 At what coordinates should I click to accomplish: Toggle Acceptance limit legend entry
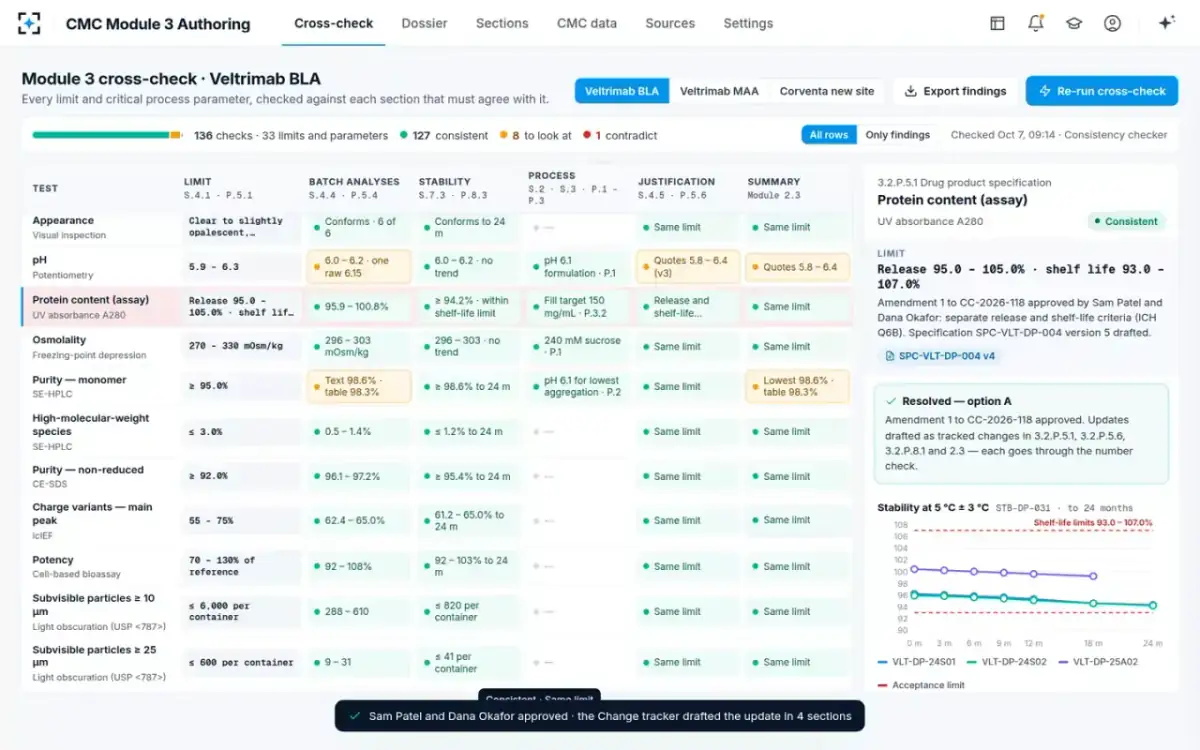pyautogui.click(x=921, y=685)
